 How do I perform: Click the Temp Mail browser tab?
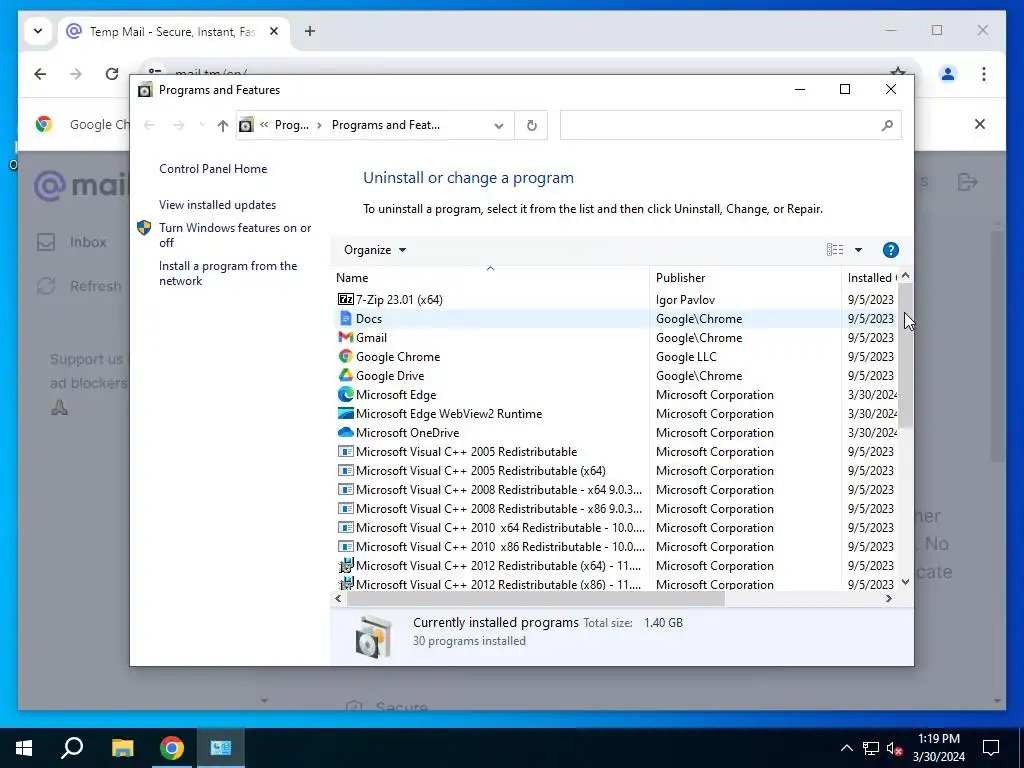point(172,31)
